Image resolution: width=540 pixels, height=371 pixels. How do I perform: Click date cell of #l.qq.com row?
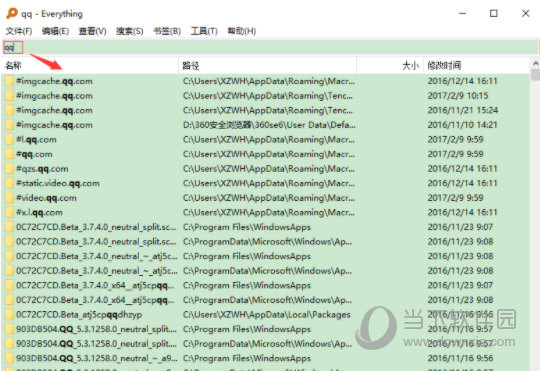coord(455,140)
